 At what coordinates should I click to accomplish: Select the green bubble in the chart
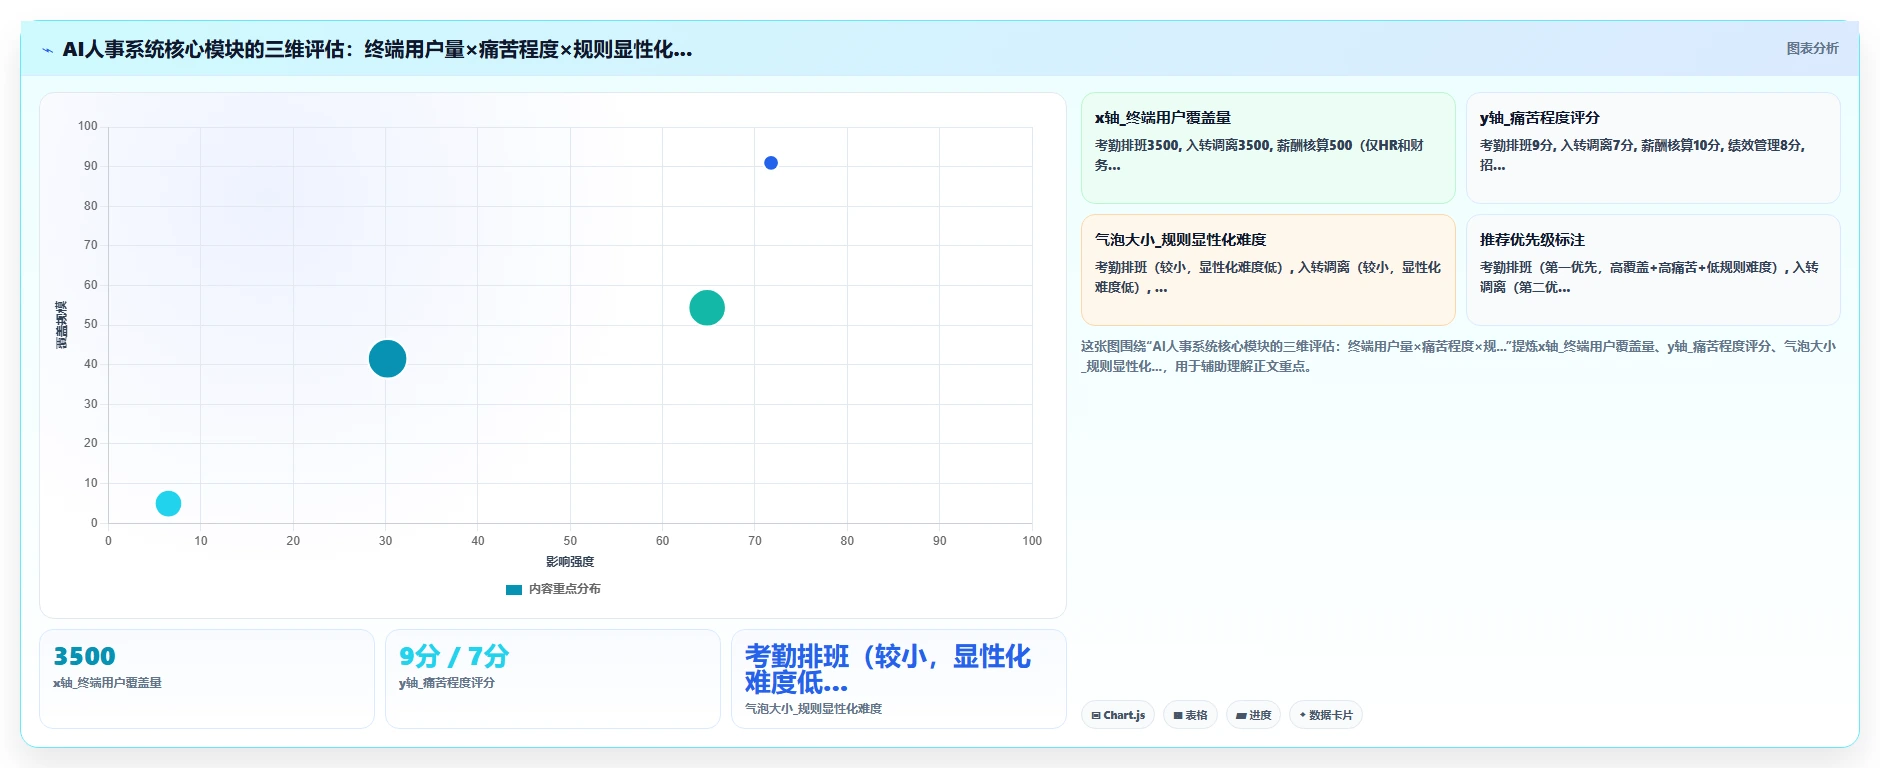[707, 308]
